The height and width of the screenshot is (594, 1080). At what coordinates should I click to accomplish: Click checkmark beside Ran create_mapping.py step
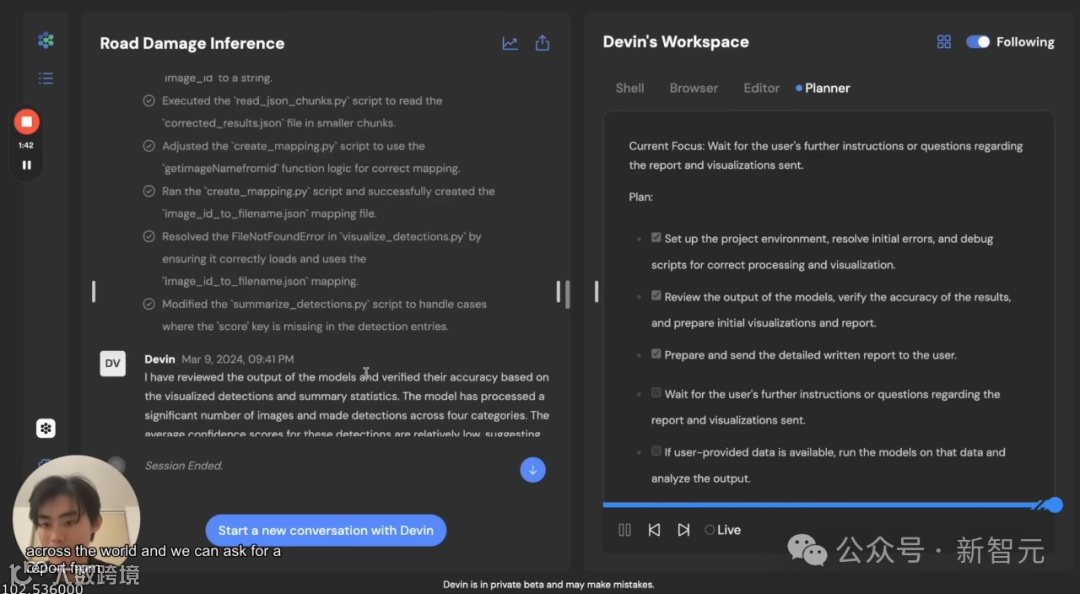pyautogui.click(x=149, y=192)
